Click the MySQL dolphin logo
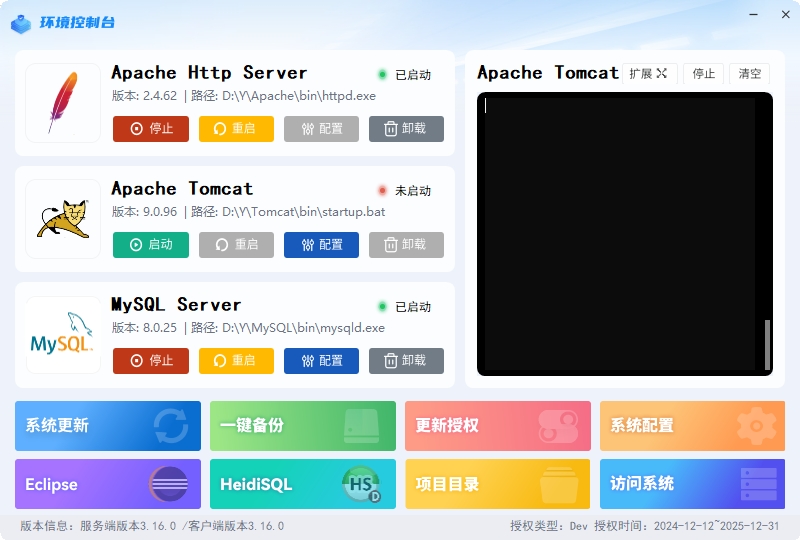The image size is (800, 540). click(x=63, y=335)
